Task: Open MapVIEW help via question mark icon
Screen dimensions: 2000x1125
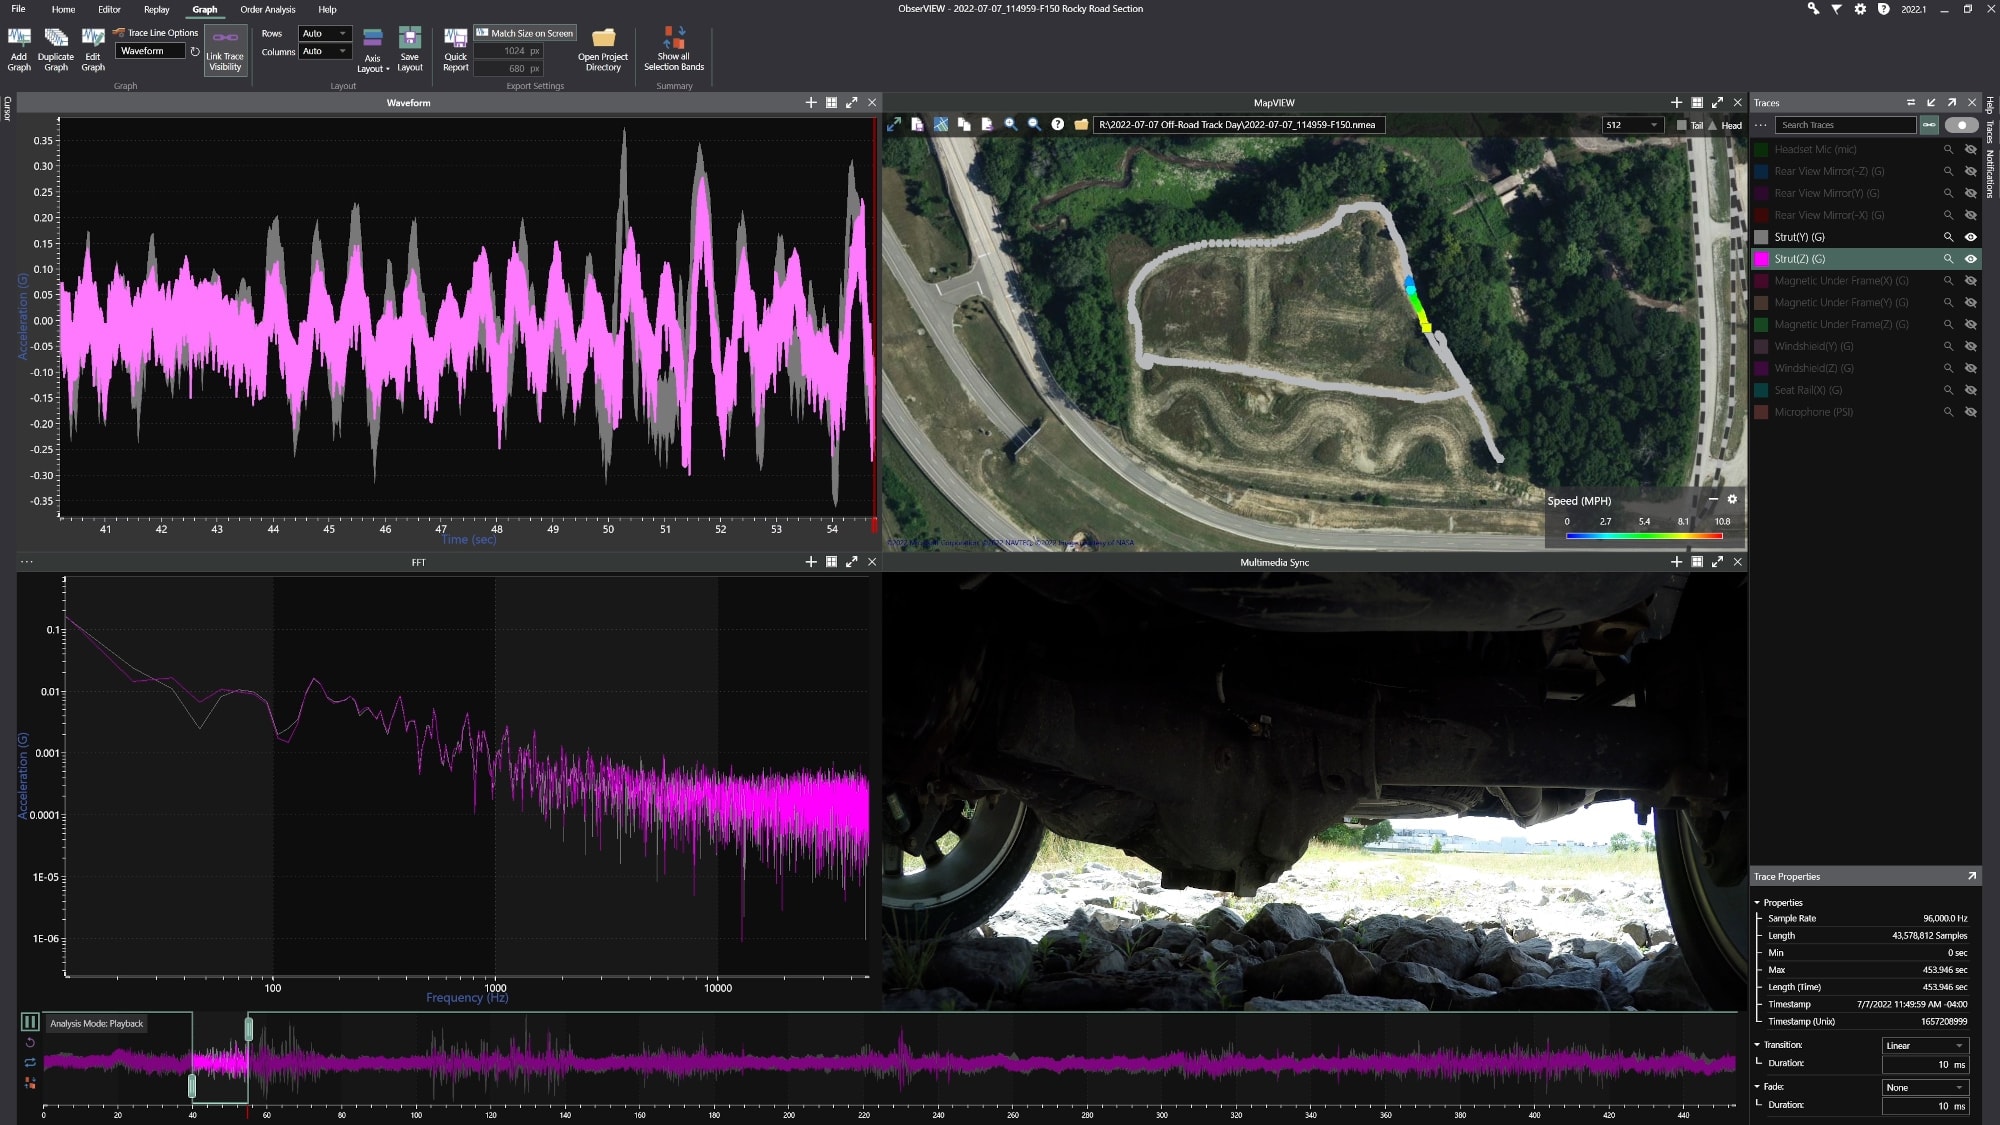Action: coord(1057,124)
